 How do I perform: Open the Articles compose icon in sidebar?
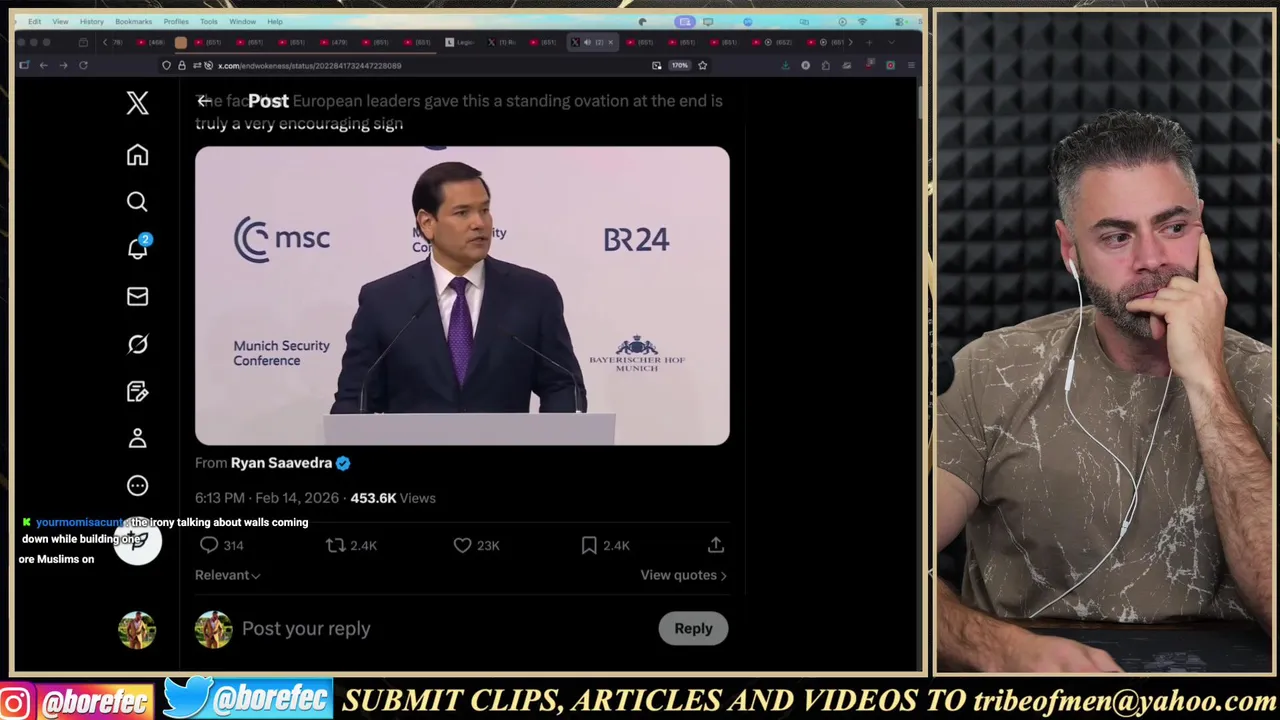click(137, 391)
